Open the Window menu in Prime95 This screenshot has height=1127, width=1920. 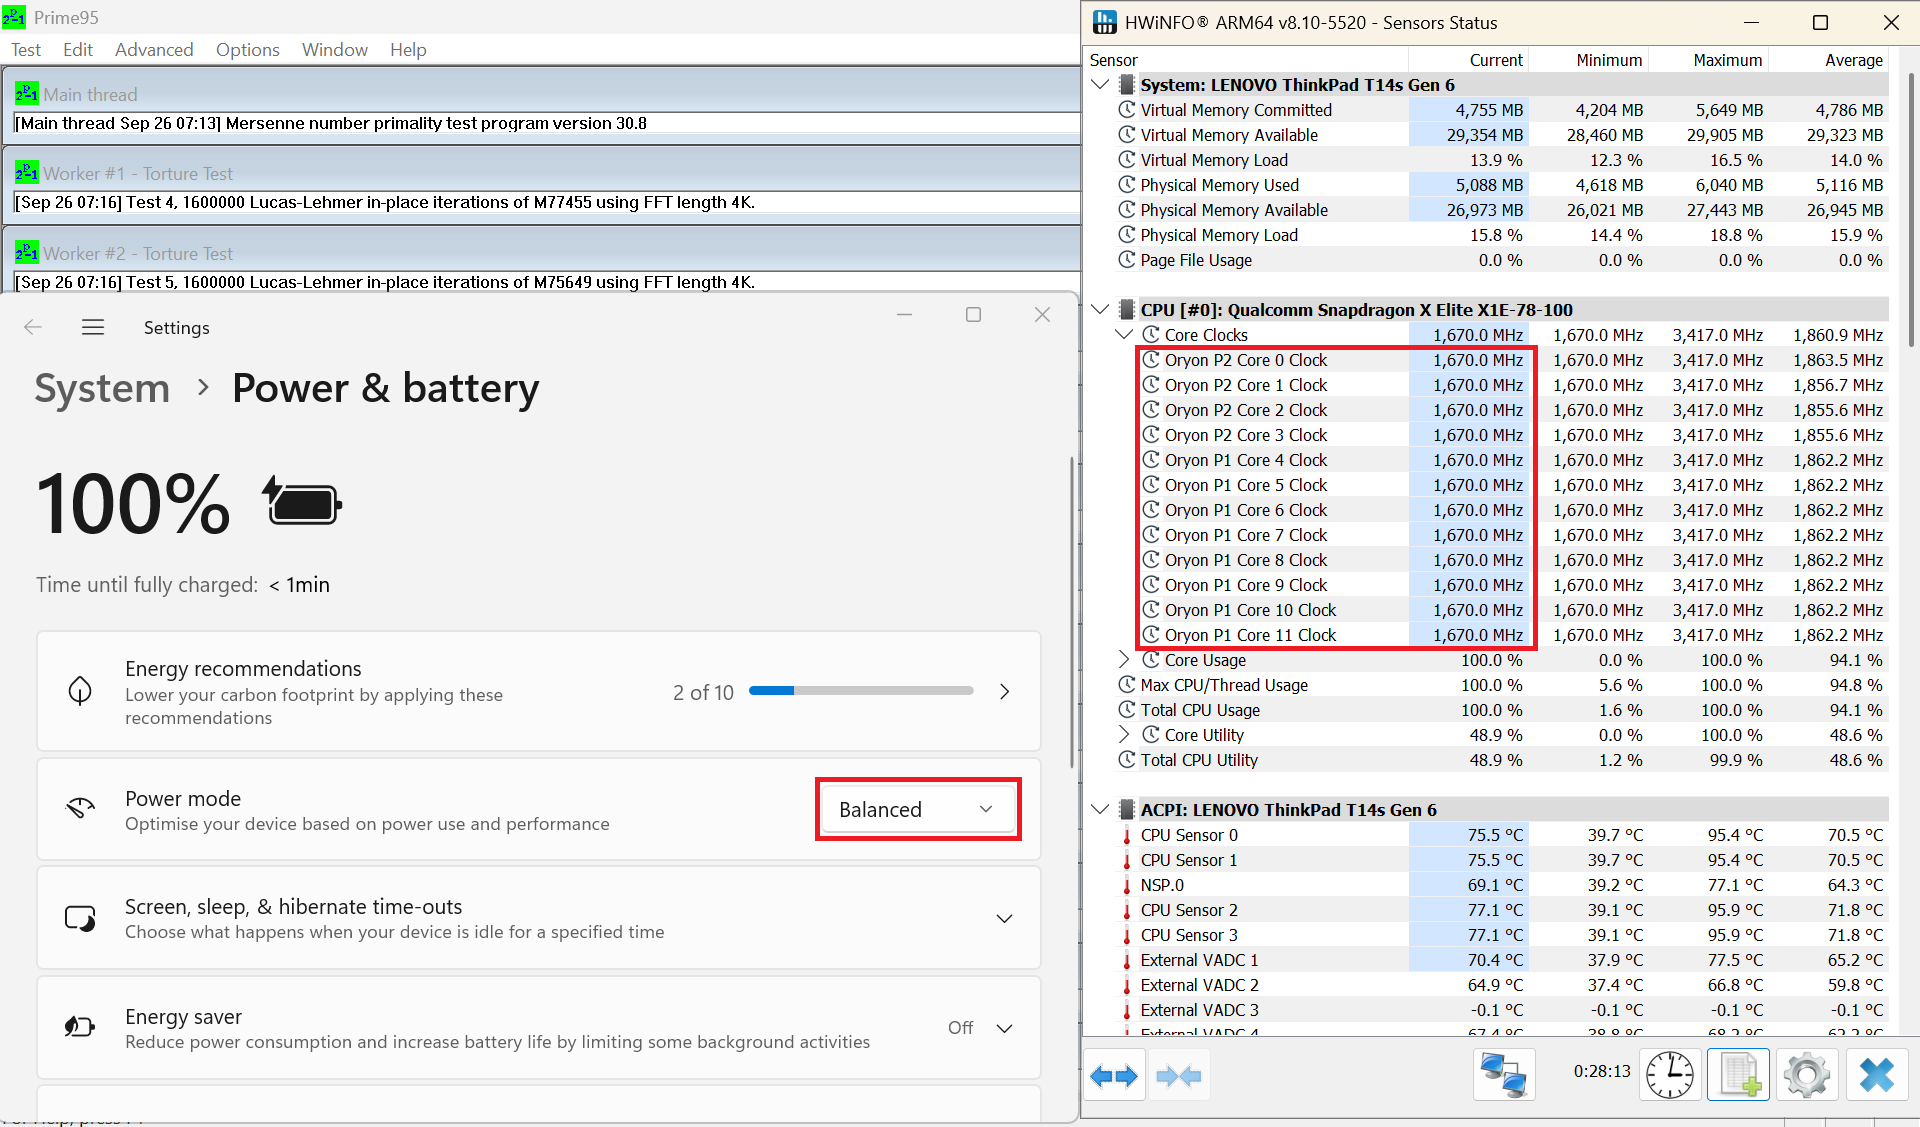tap(335, 50)
